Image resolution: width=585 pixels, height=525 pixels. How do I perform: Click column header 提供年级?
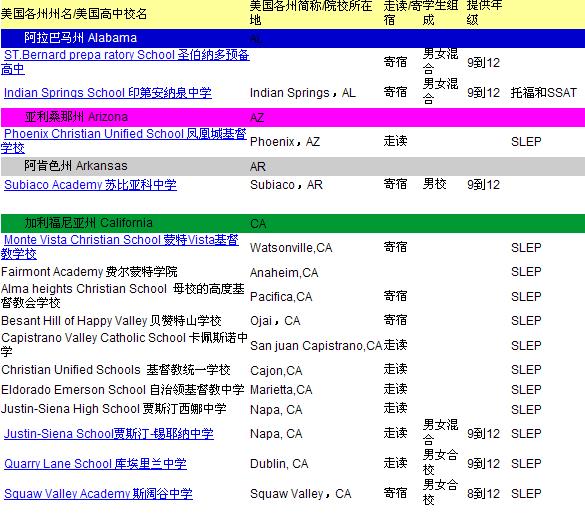[x=484, y=13]
